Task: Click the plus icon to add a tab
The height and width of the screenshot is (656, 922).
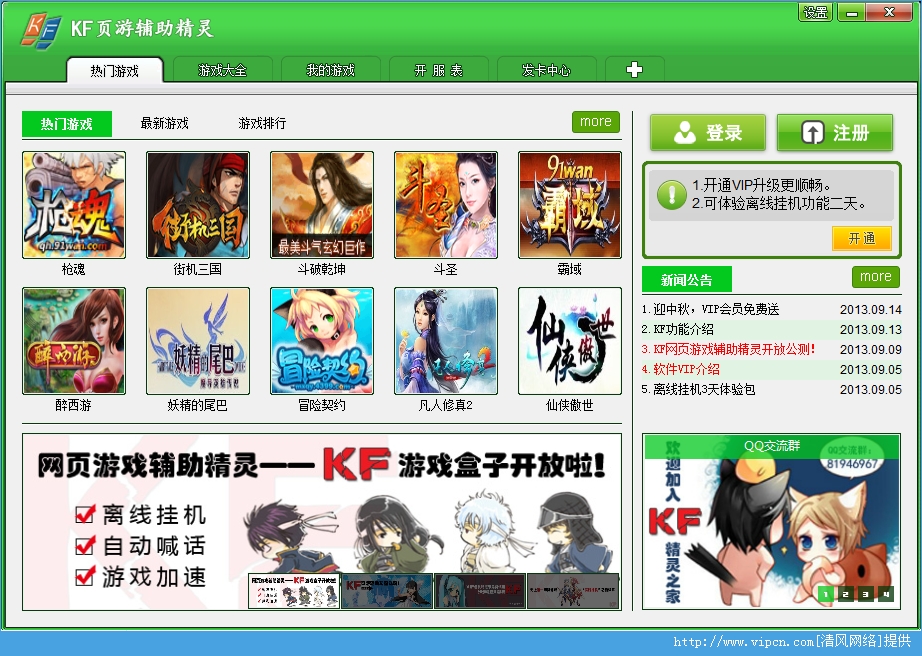Action: pos(634,70)
